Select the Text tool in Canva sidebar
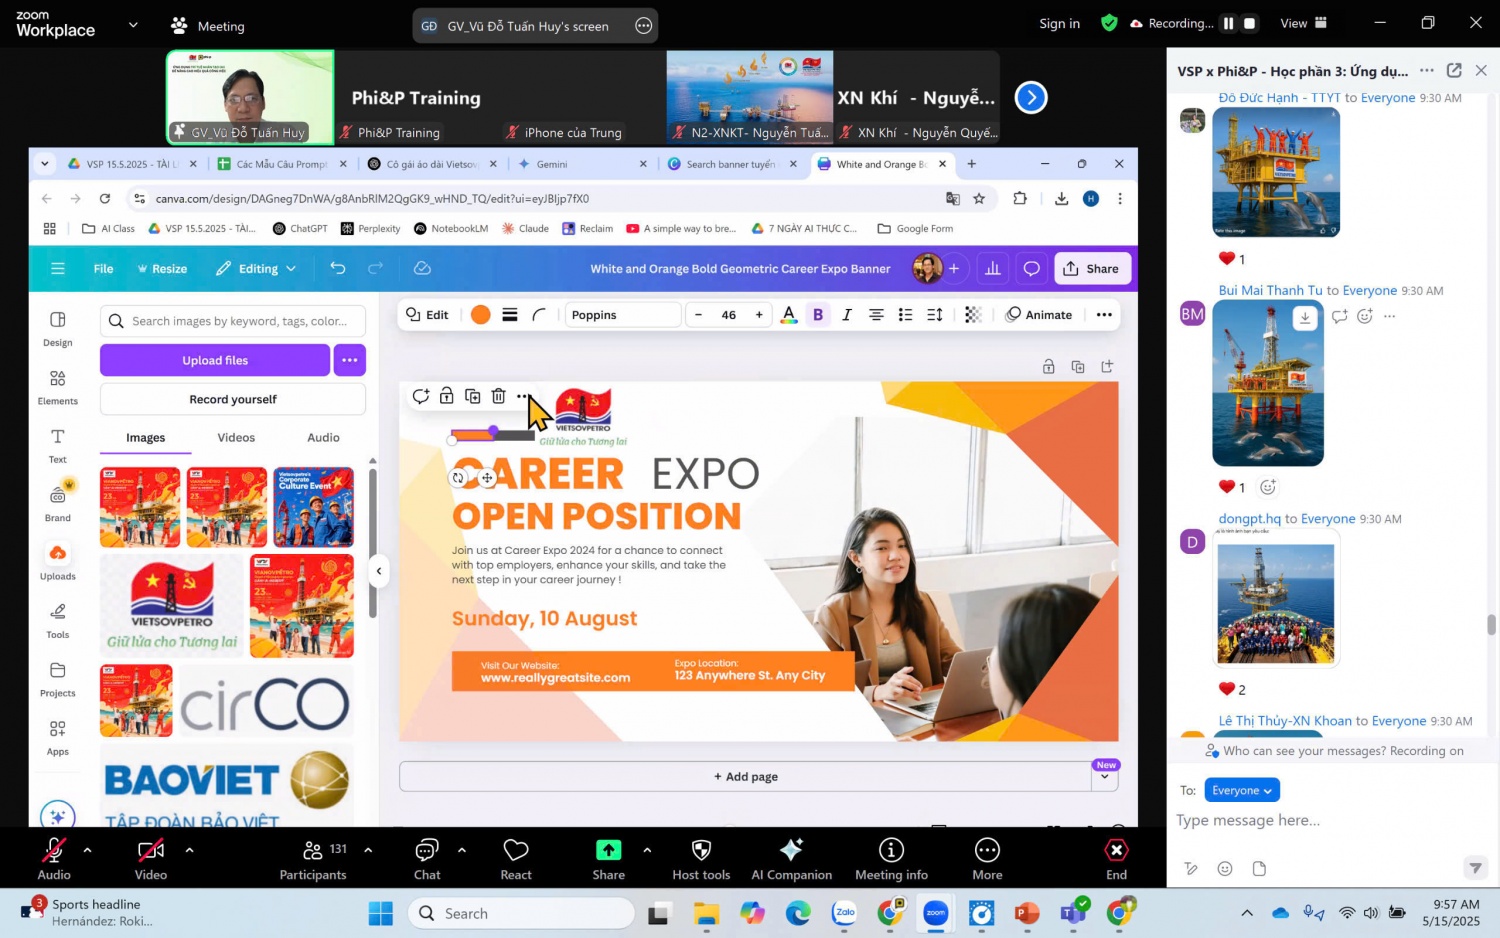Screen dimensions: 1500x938 pos(57,445)
